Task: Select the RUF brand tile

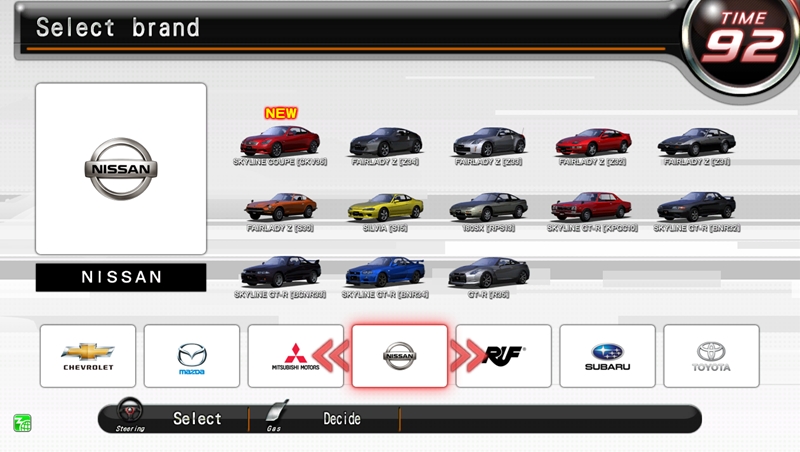Action: [x=504, y=356]
